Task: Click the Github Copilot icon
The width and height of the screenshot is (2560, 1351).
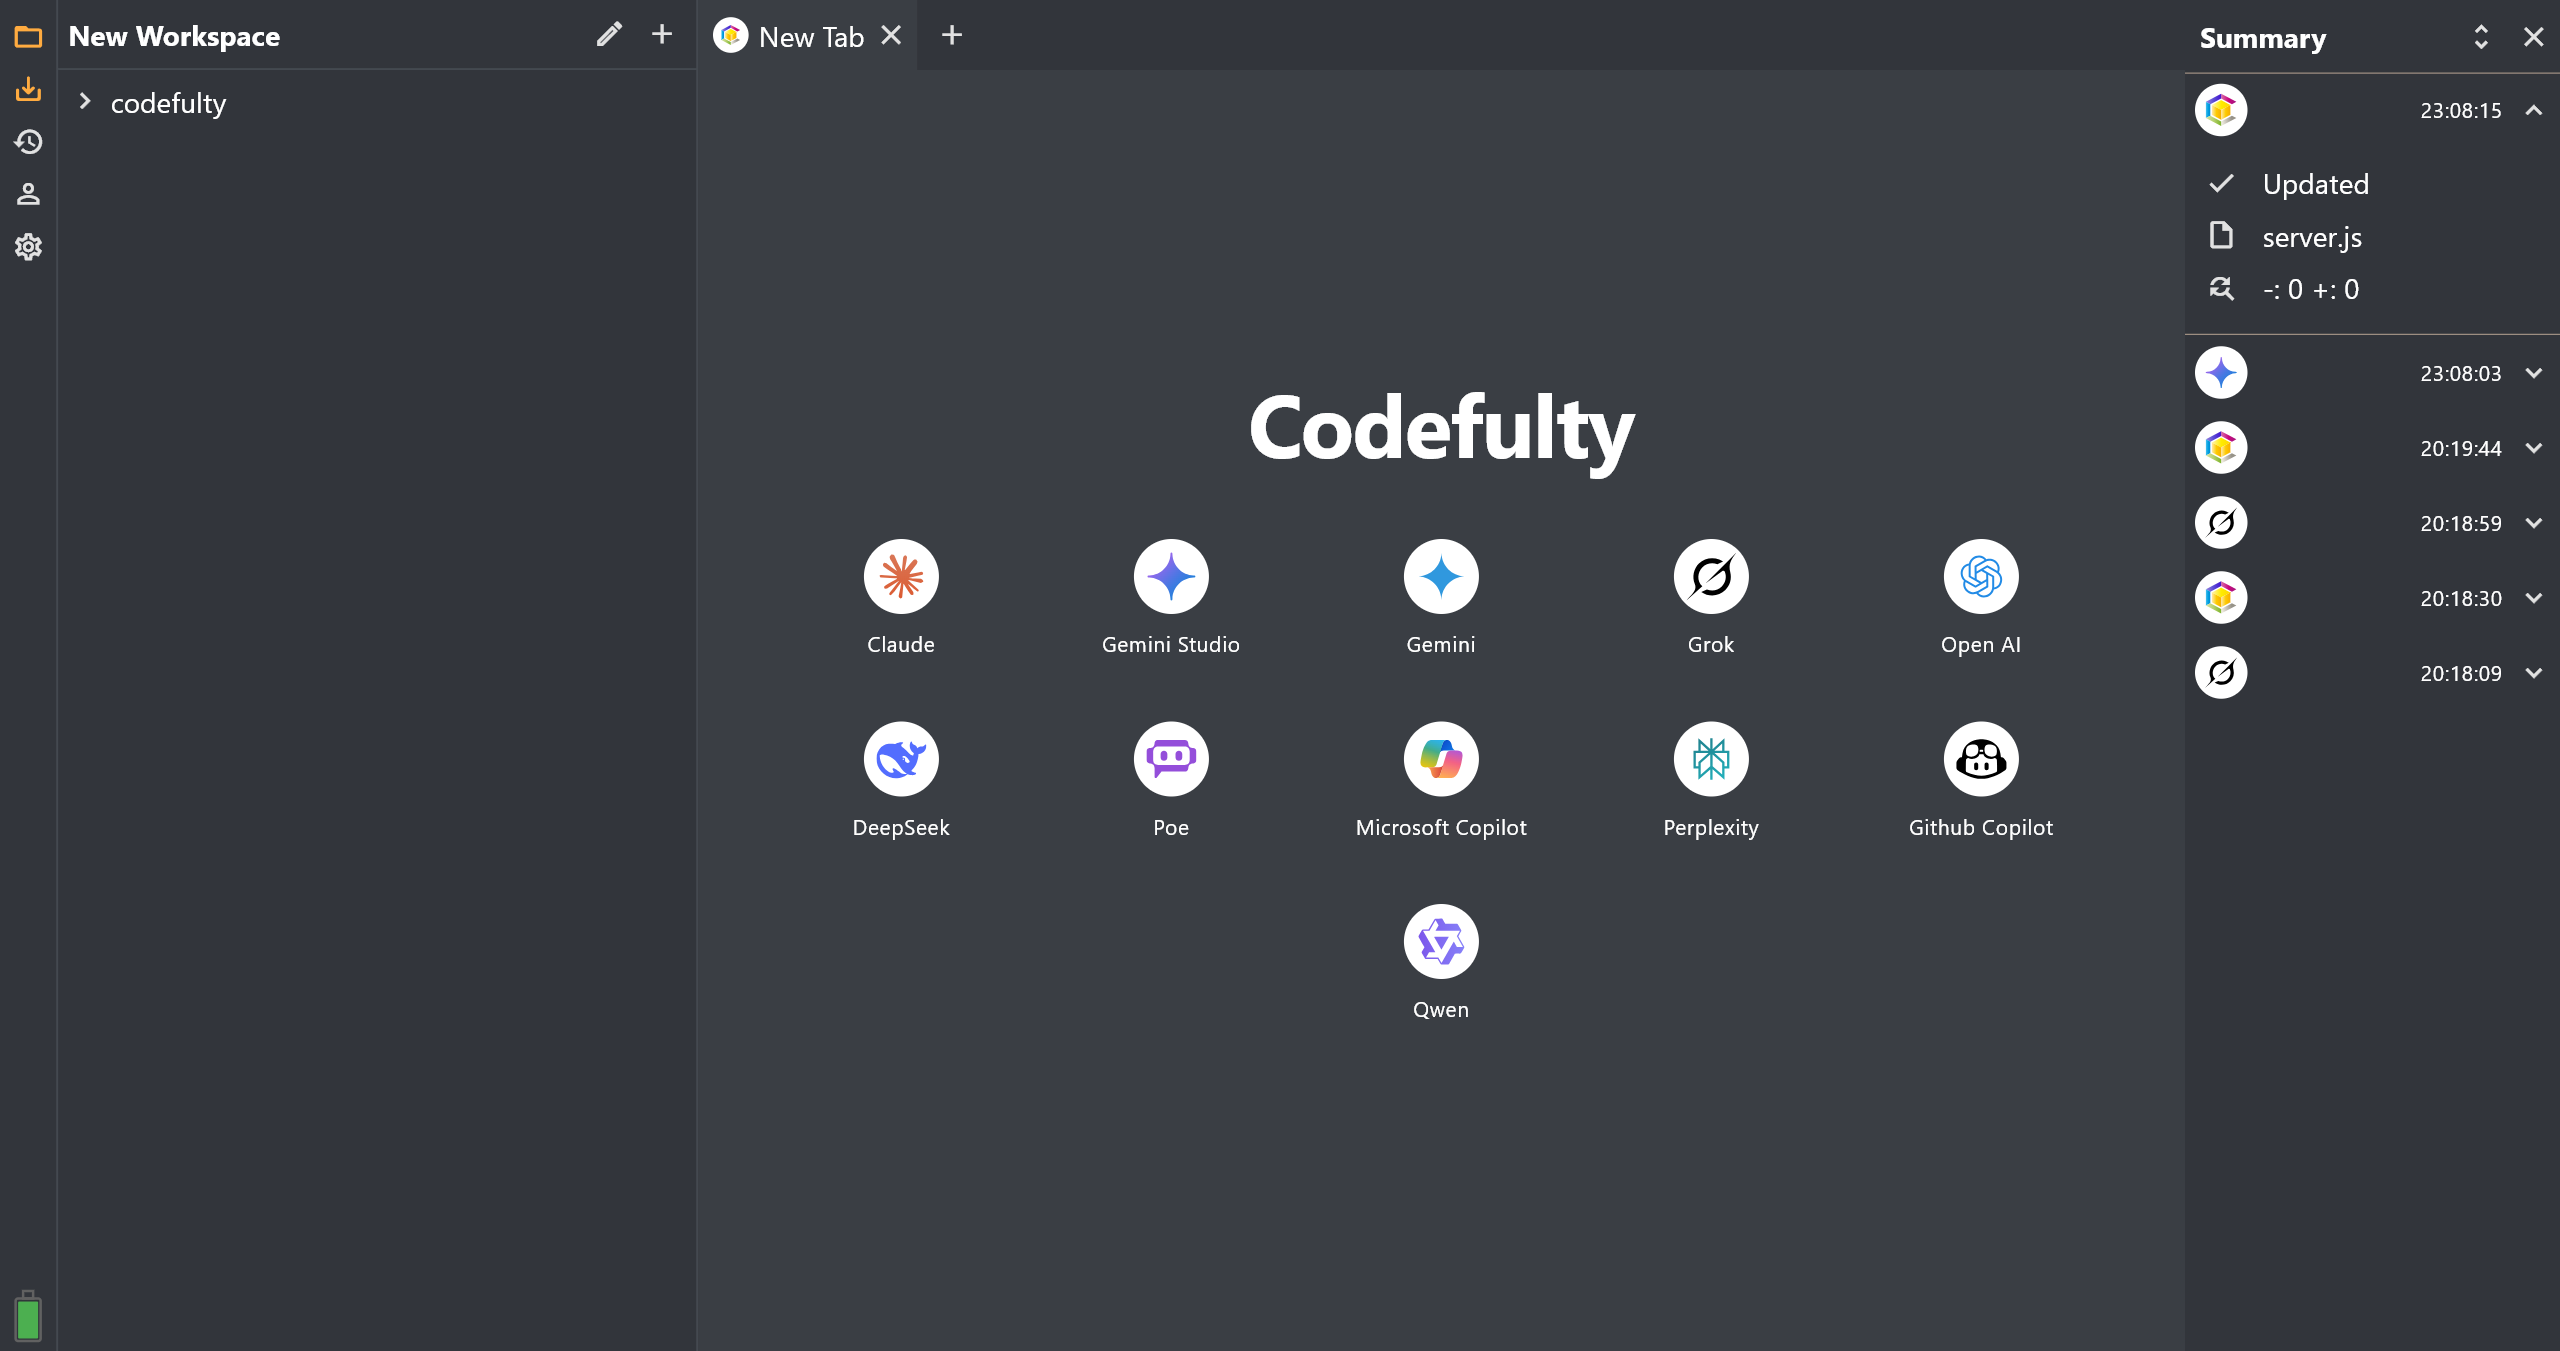Action: click(x=1980, y=759)
